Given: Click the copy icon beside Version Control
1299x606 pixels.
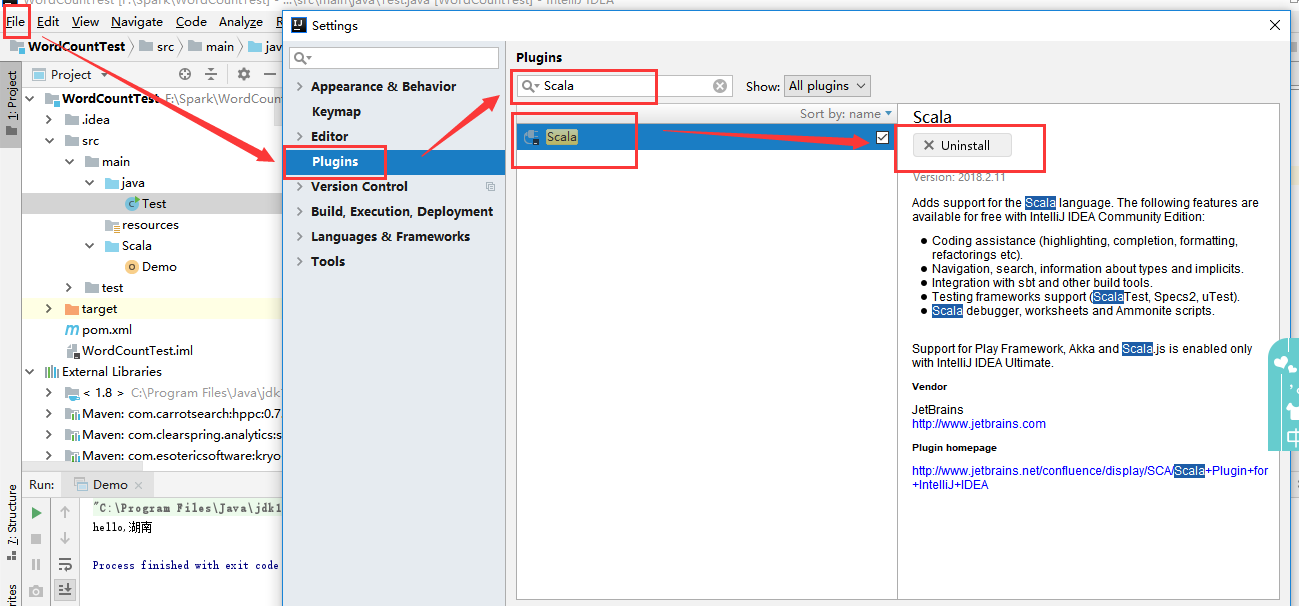Looking at the screenshot, I should point(490,187).
